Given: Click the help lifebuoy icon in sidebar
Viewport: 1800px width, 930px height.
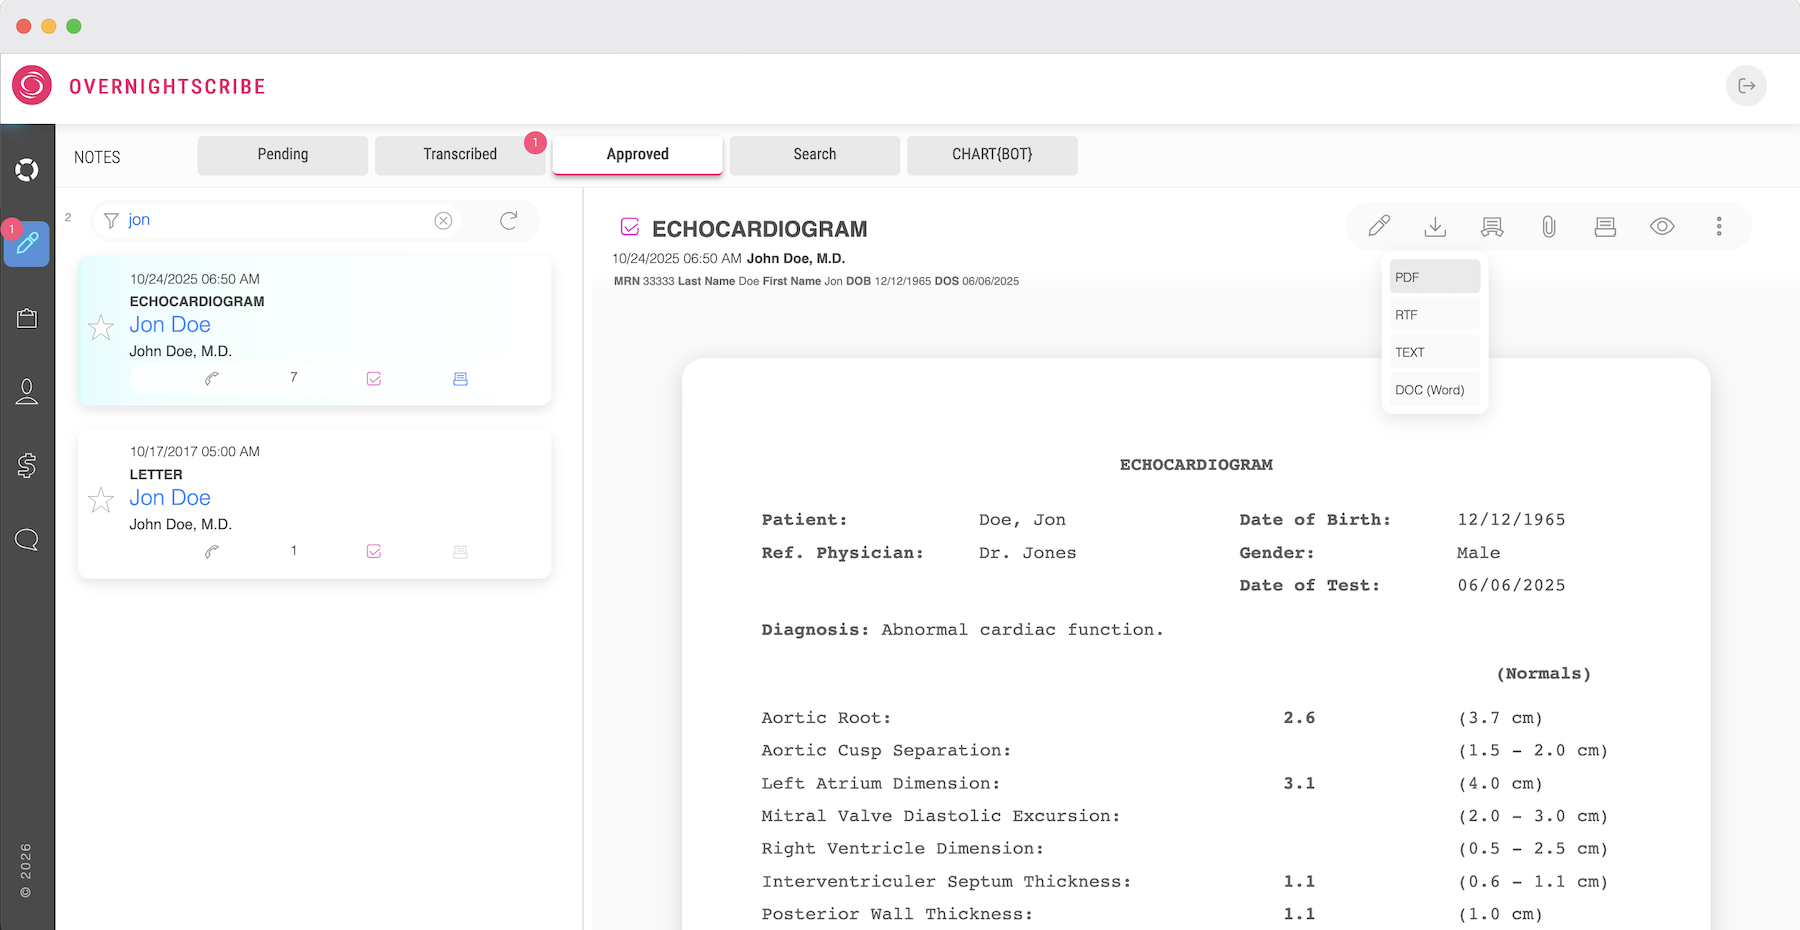Looking at the screenshot, I should (x=27, y=170).
